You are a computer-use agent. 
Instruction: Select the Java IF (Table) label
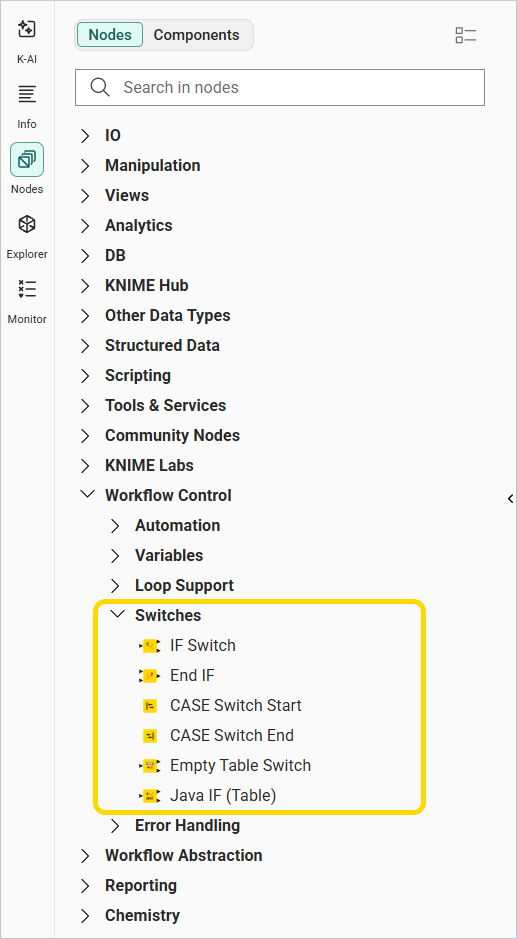[223, 796]
